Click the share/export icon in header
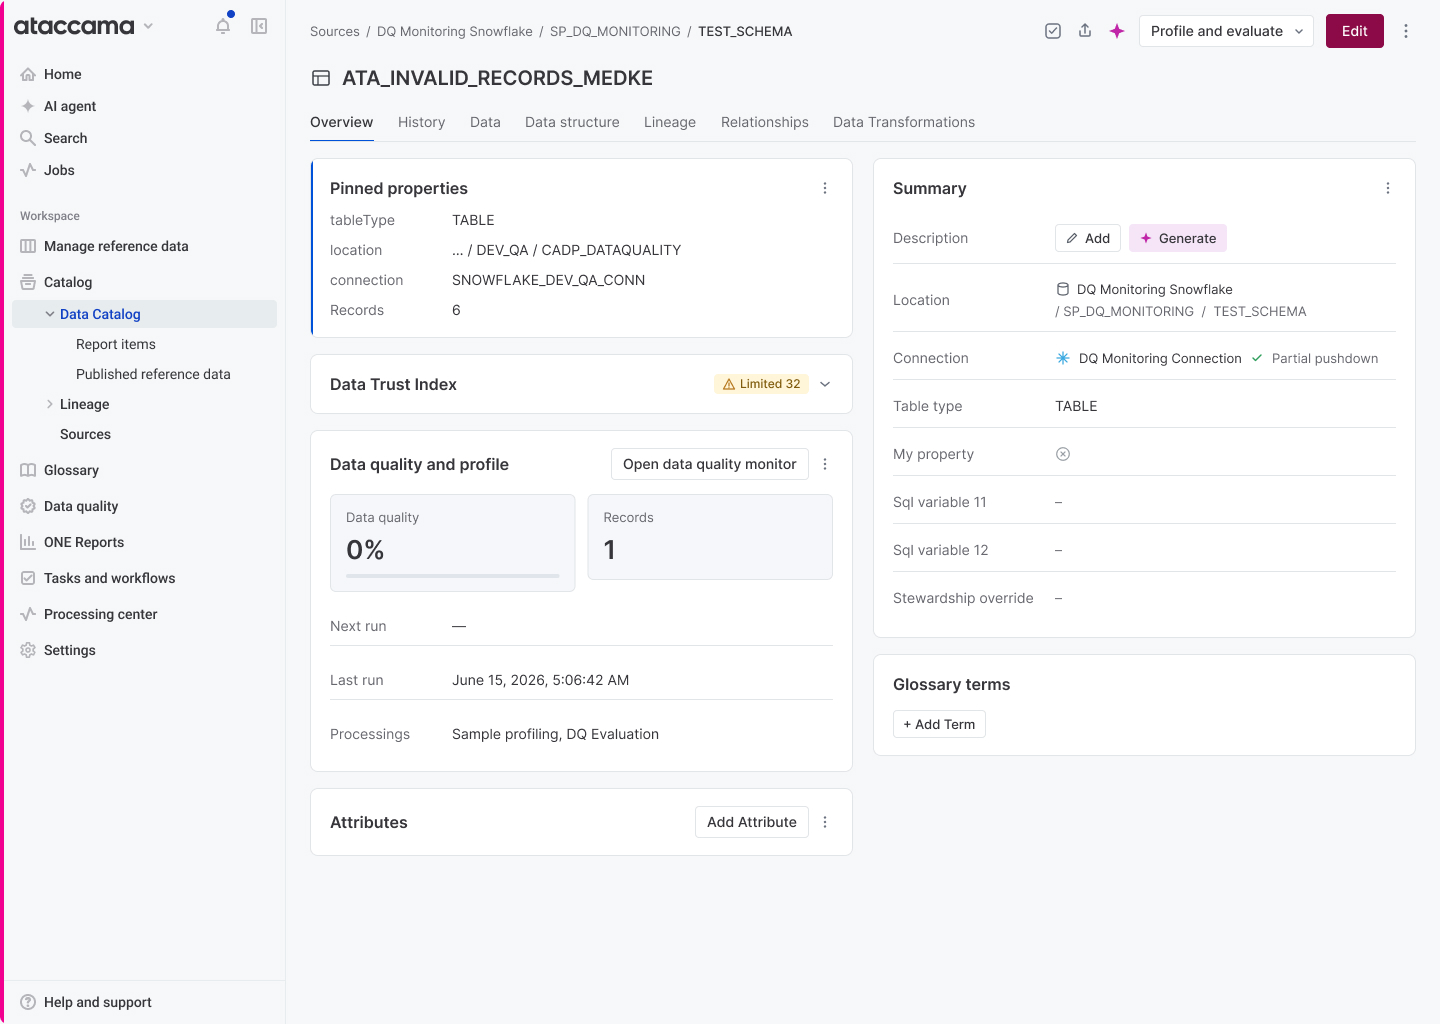1440x1024 pixels. pos(1085,31)
